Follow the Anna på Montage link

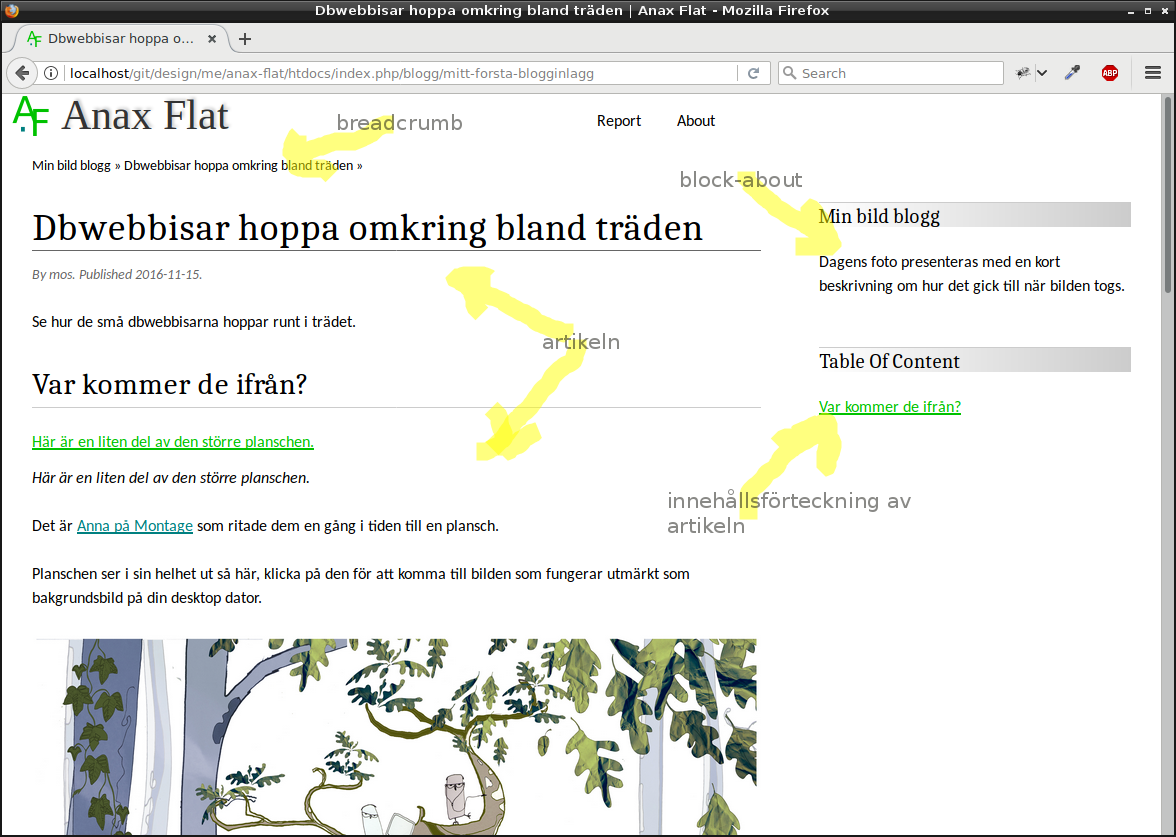point(135,526)
